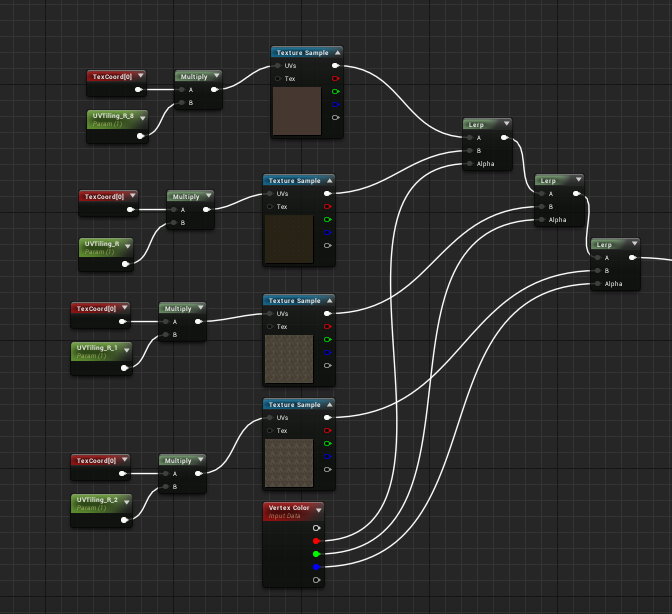The height and width of the screenshot is (614, 672).
Task: Click green channel pin on topmost Texture Sample
Action: [x=336, y=91]
